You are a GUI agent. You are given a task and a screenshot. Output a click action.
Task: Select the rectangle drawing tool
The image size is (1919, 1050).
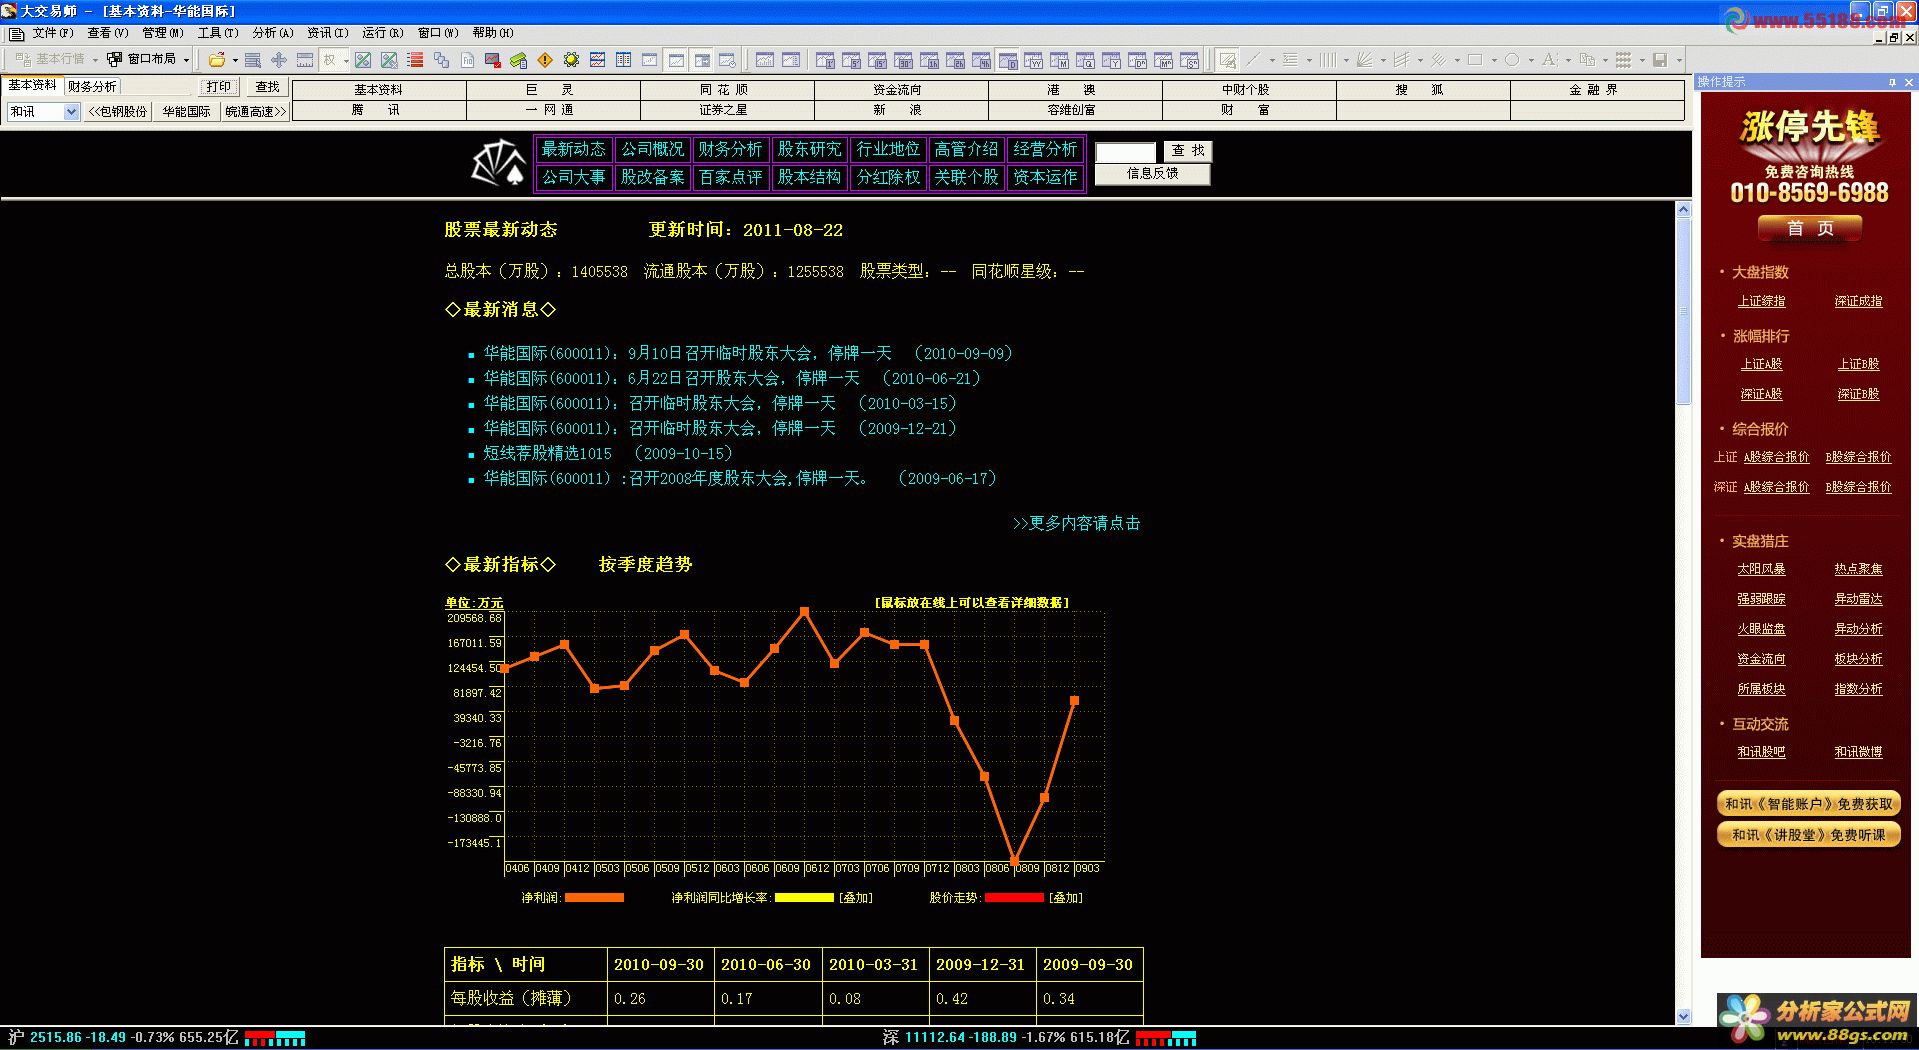(1475, 60)
